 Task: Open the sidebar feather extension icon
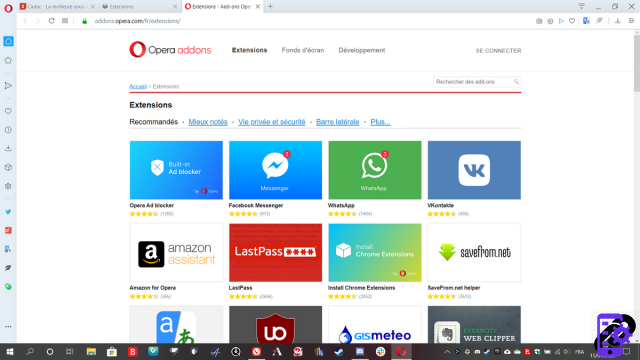8,268
